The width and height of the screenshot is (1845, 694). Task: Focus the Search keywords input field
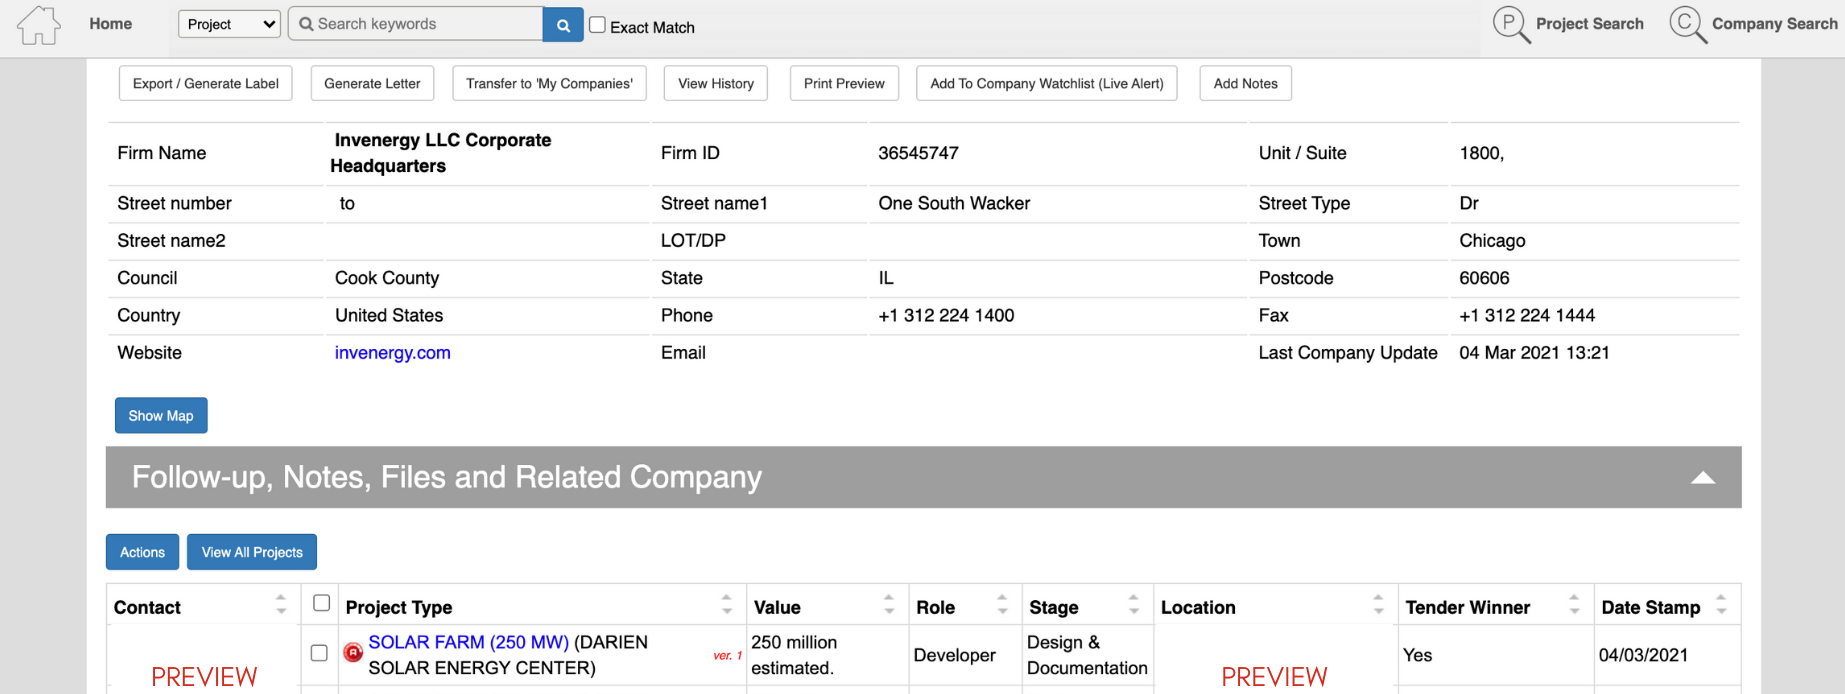click(416, 24)
